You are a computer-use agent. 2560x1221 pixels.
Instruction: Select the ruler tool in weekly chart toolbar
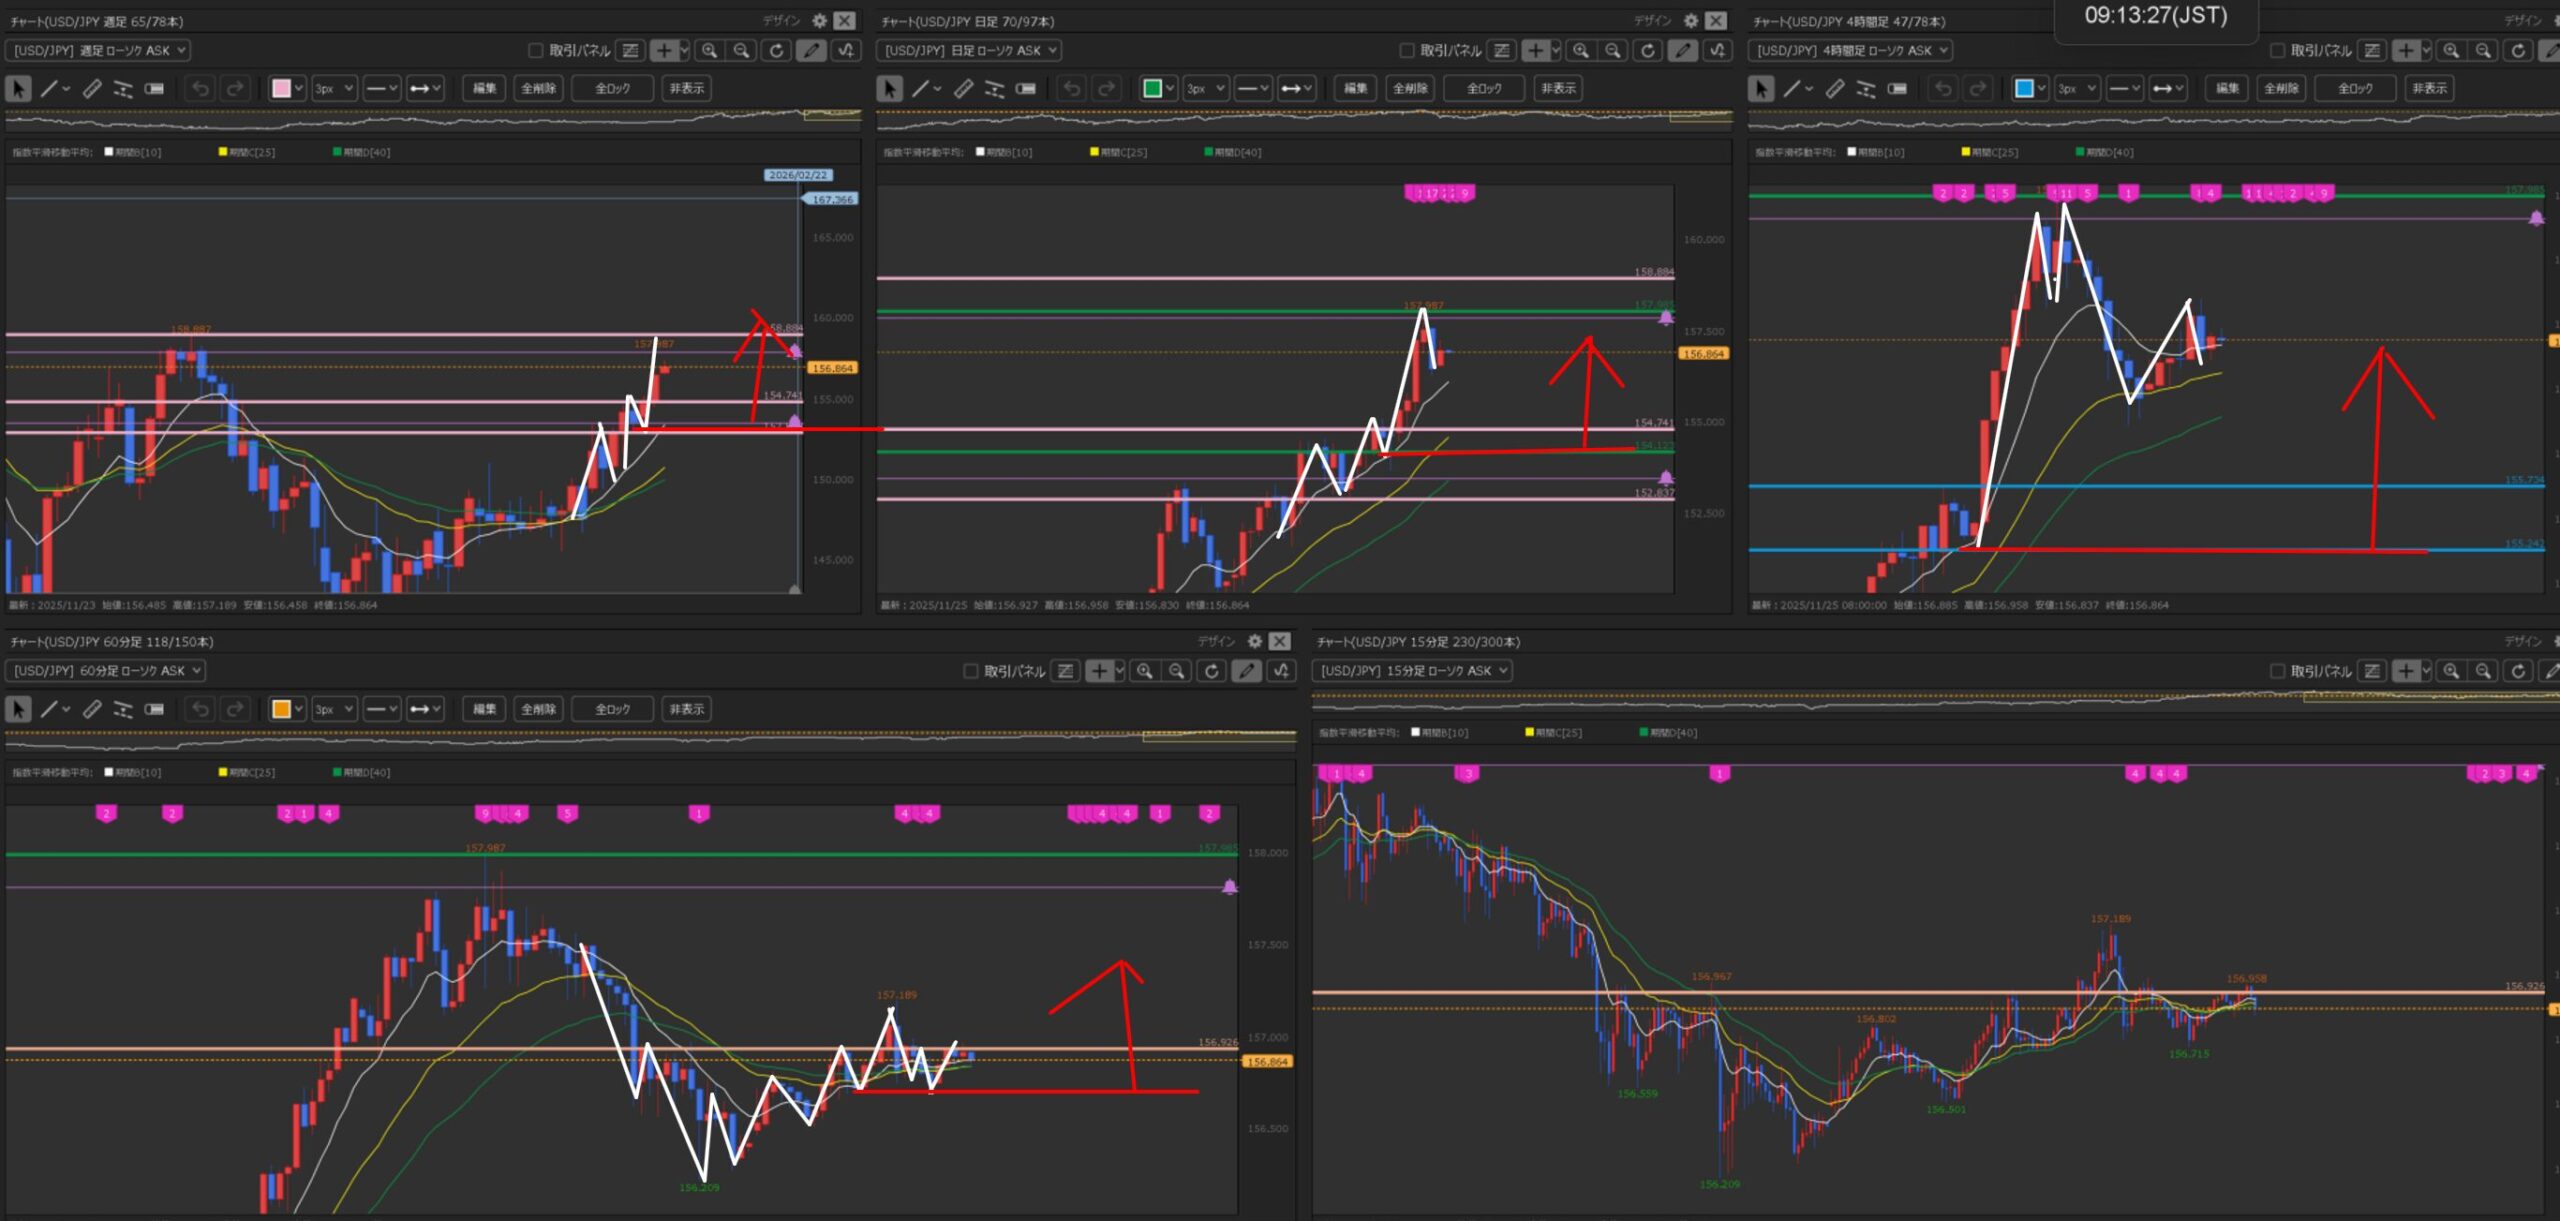[x=91, y=89]
